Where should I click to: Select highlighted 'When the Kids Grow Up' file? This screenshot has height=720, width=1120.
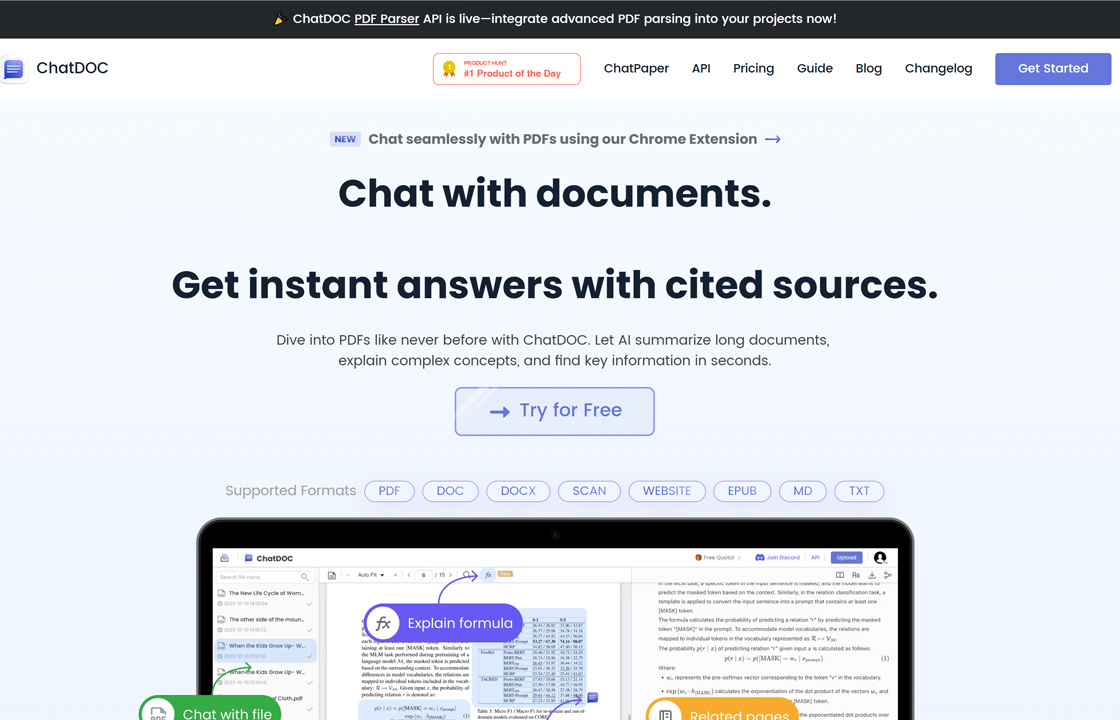coord(266,651)
